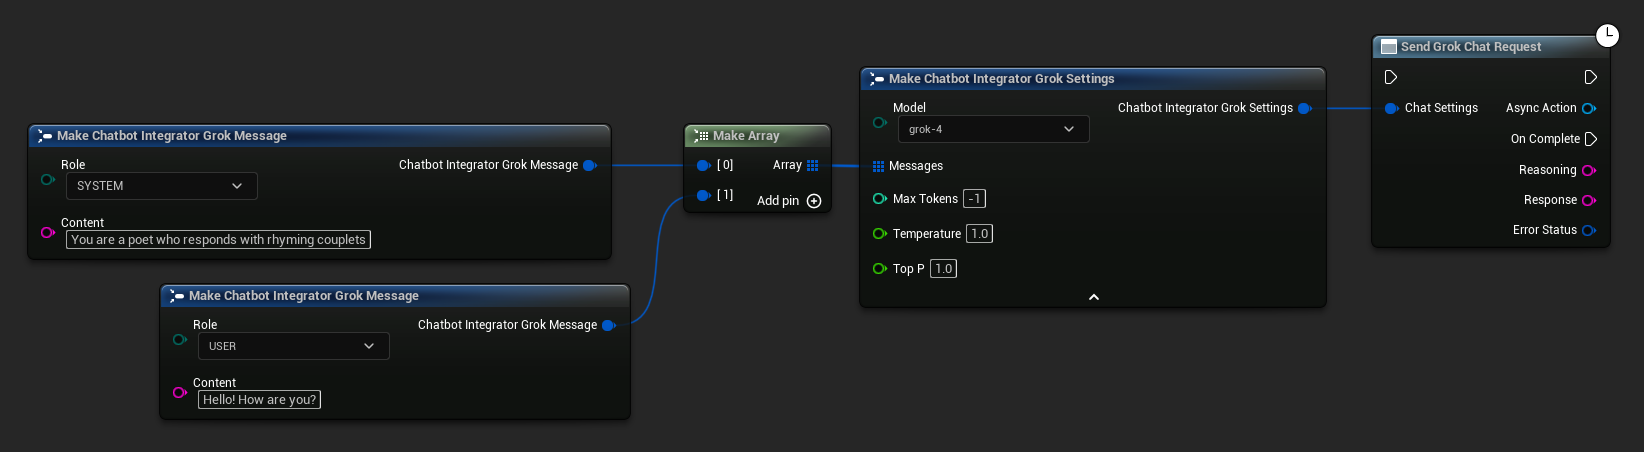Click the Top P value field

pos(943,269)
